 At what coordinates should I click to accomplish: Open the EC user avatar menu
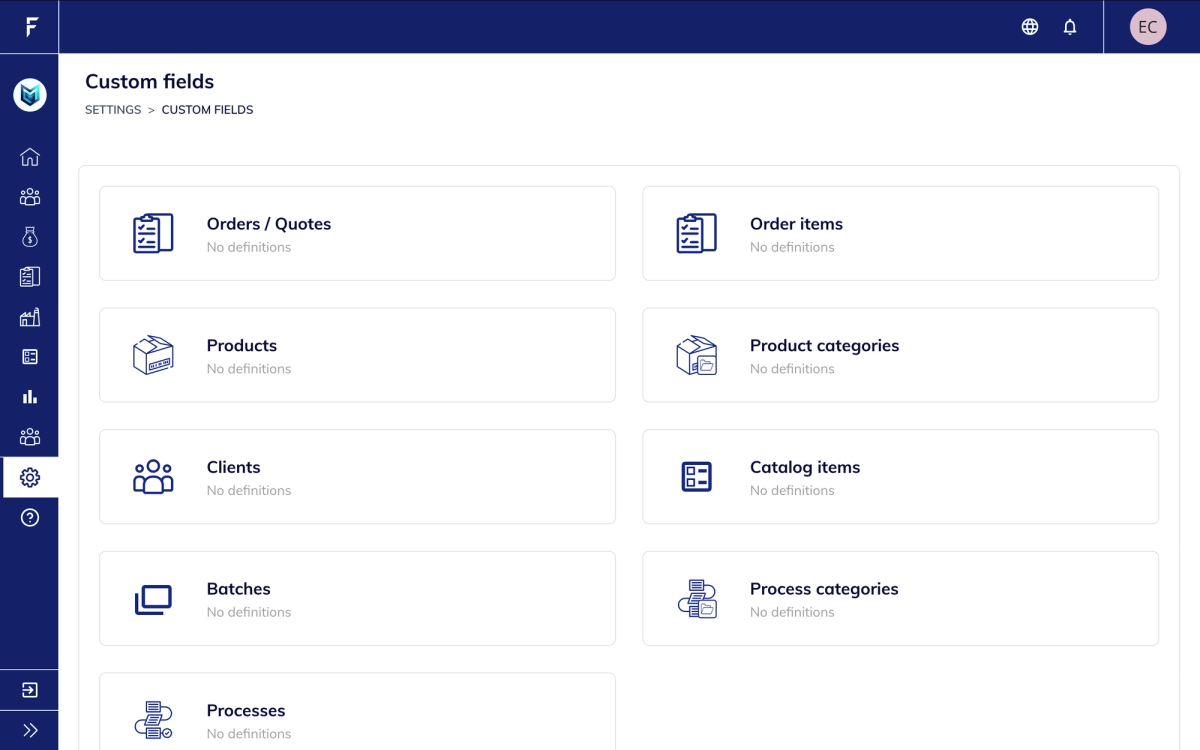[1148, 27]
